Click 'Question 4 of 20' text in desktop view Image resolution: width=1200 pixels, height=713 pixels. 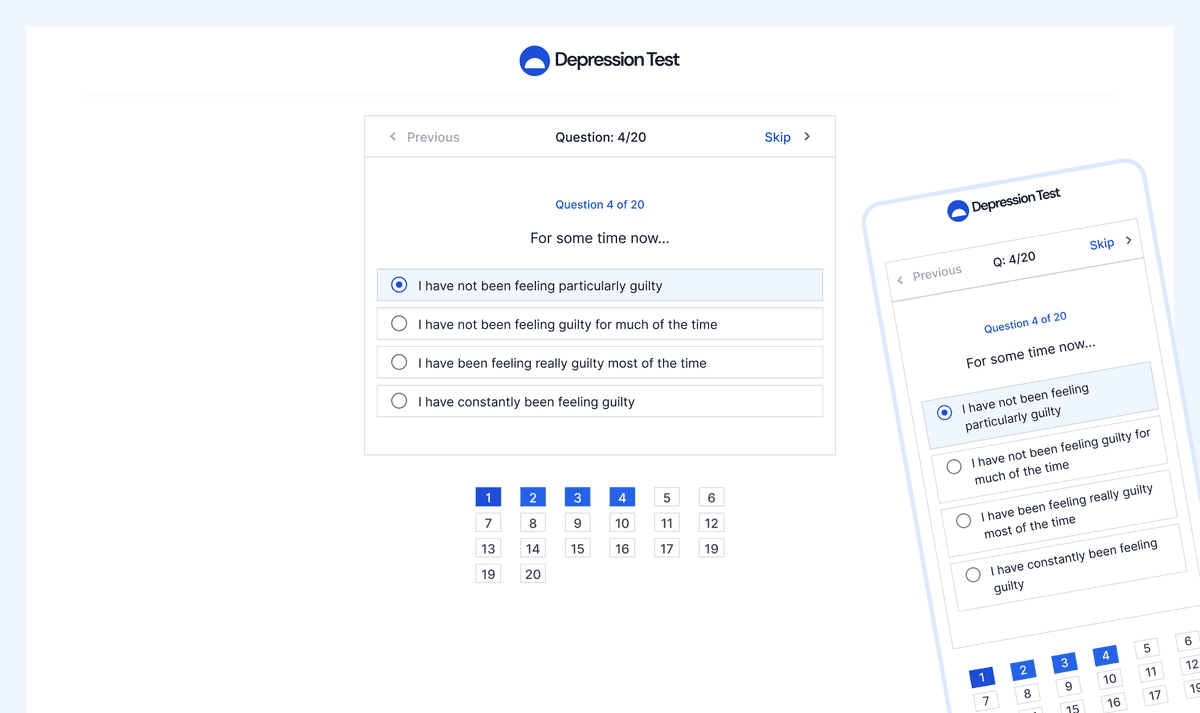pyautogui.click(x=600, y=204)
